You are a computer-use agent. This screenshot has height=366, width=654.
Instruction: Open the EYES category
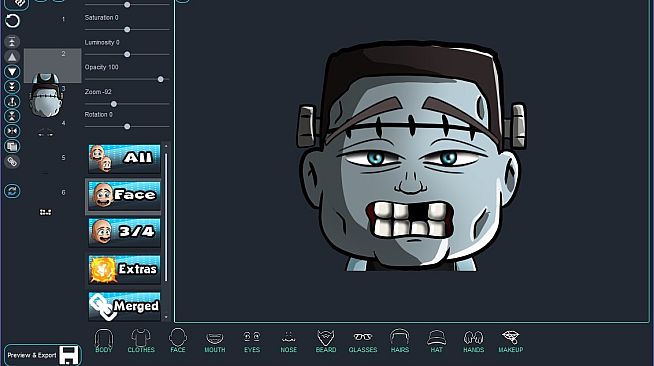coord(252,341)
